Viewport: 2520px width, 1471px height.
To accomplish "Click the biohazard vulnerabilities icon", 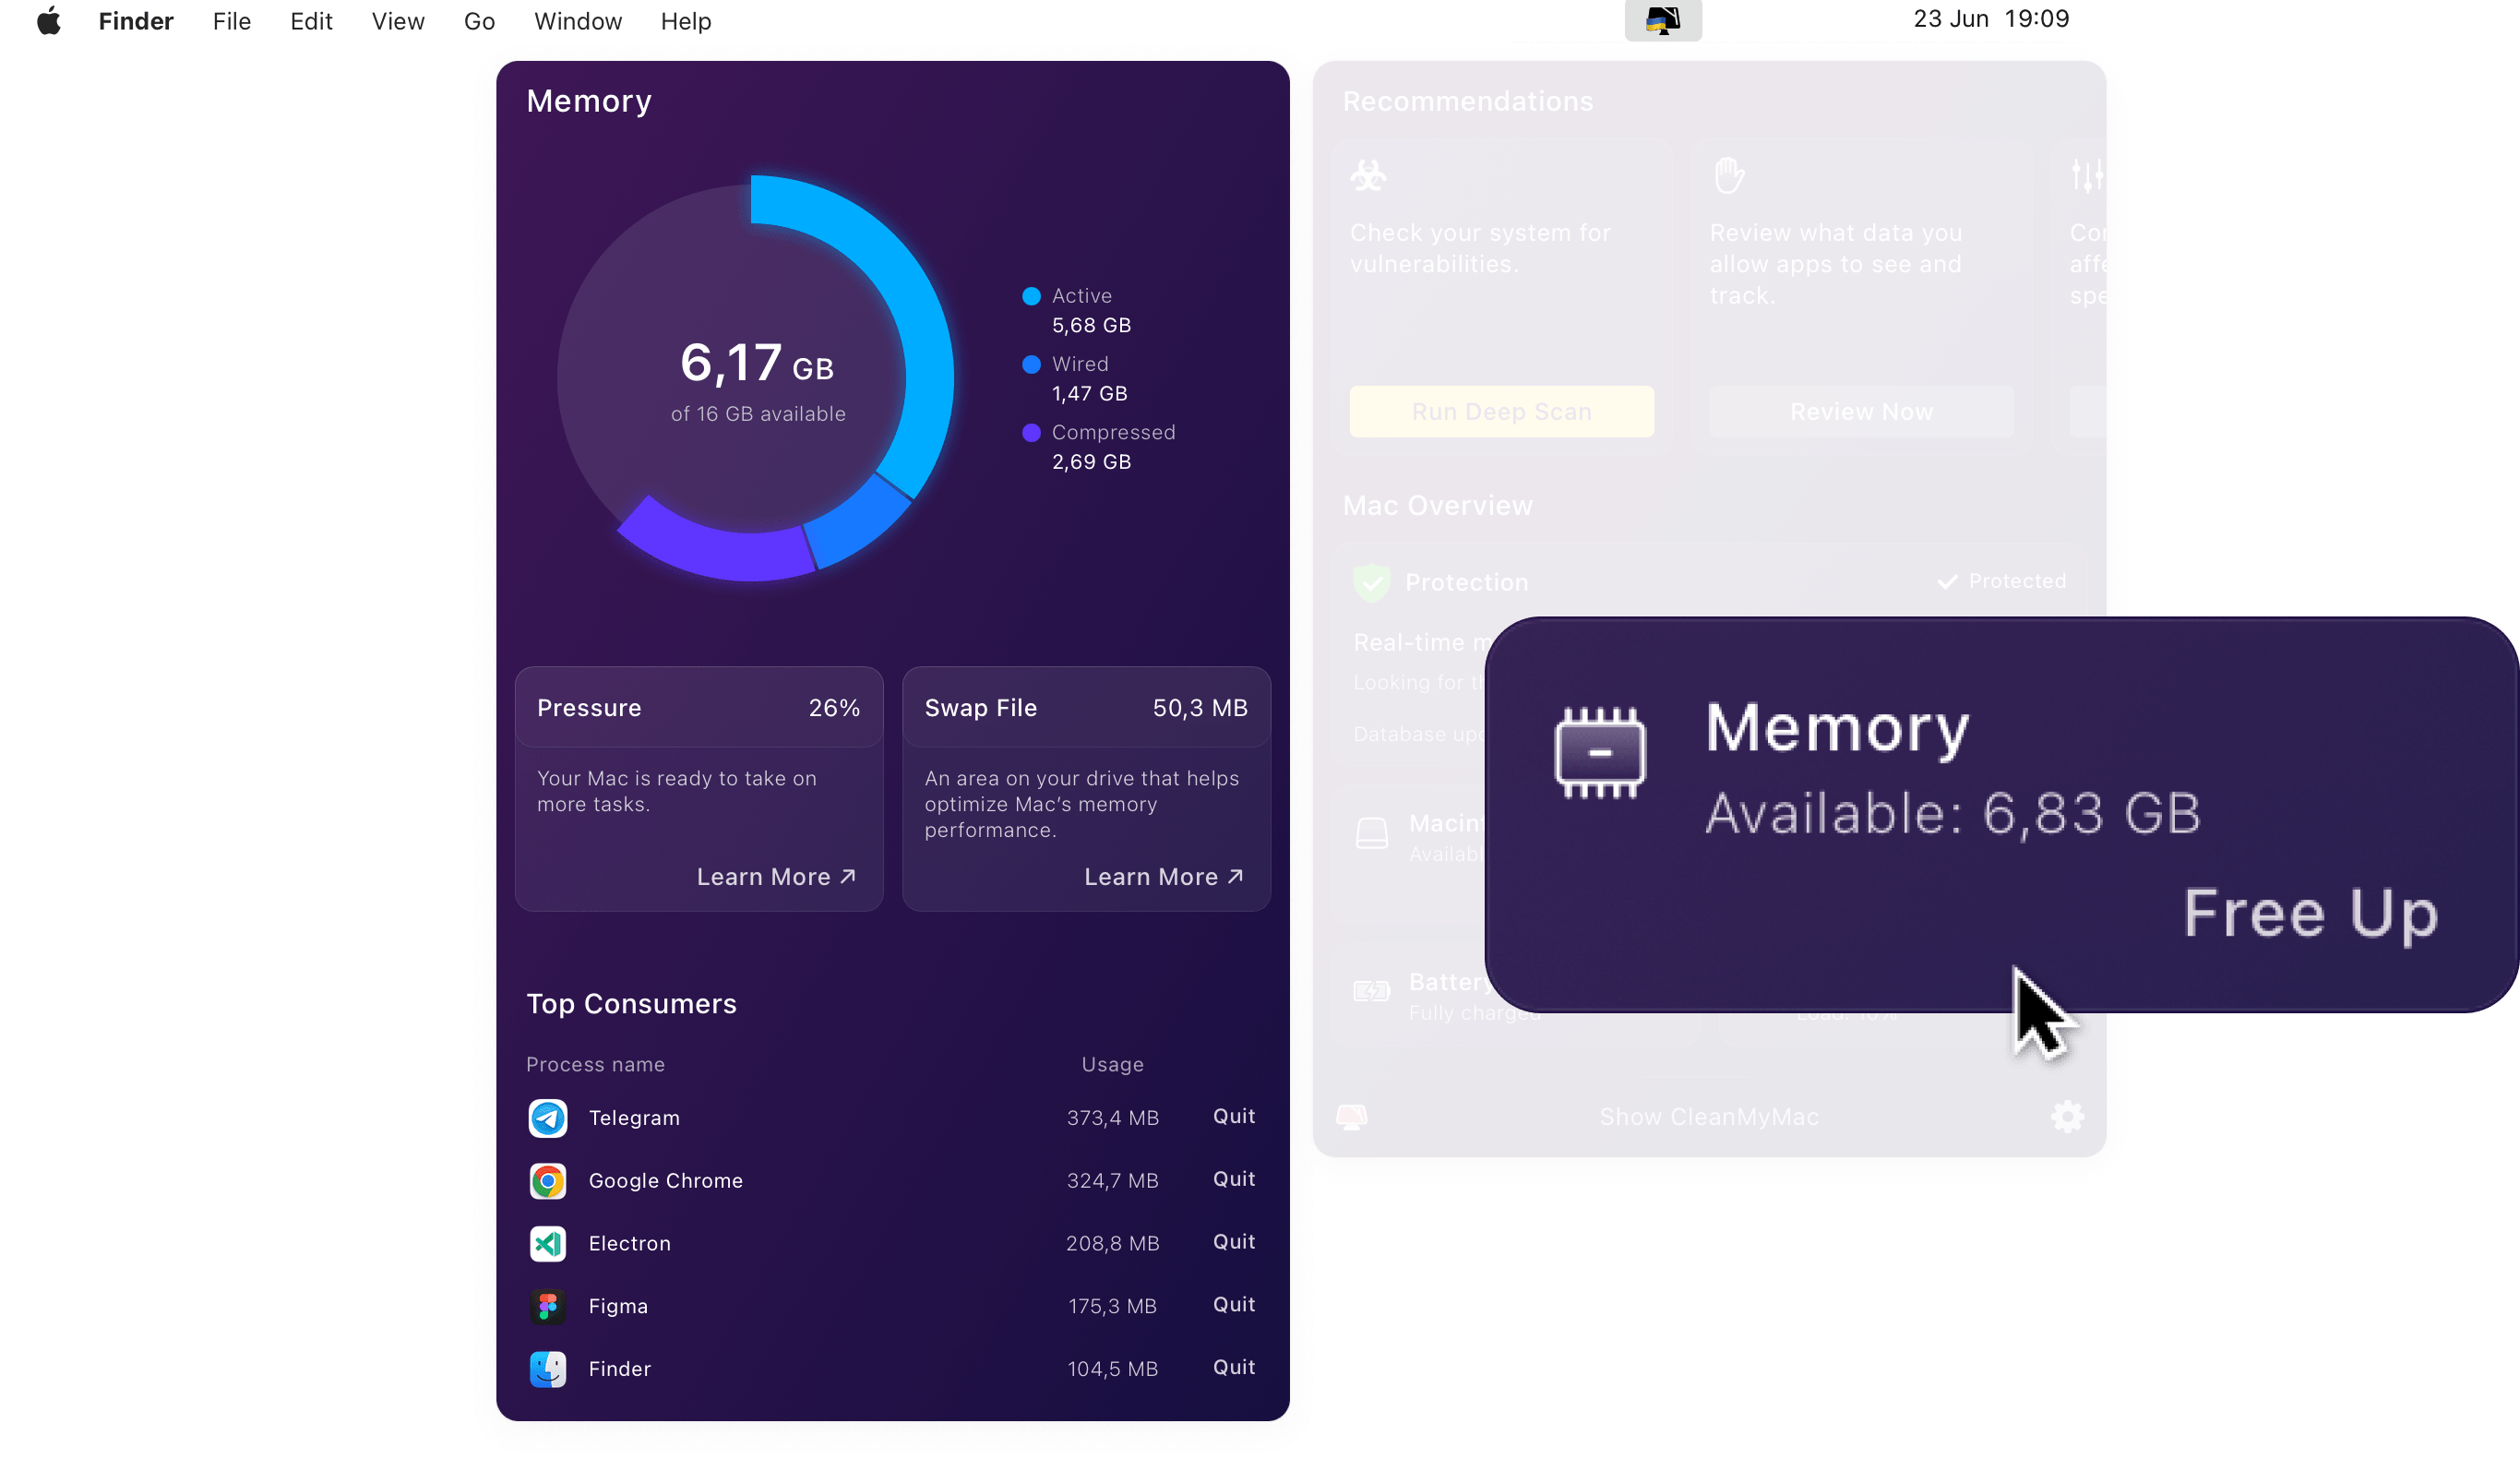I will pyautogui.click(x=1368, y=176).
